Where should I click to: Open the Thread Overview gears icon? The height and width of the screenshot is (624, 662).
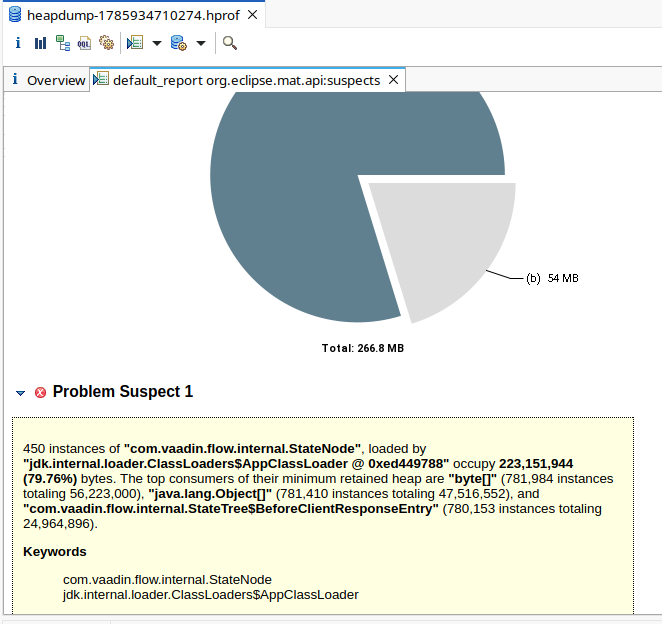pyautogui.click(x=106, y=43)
